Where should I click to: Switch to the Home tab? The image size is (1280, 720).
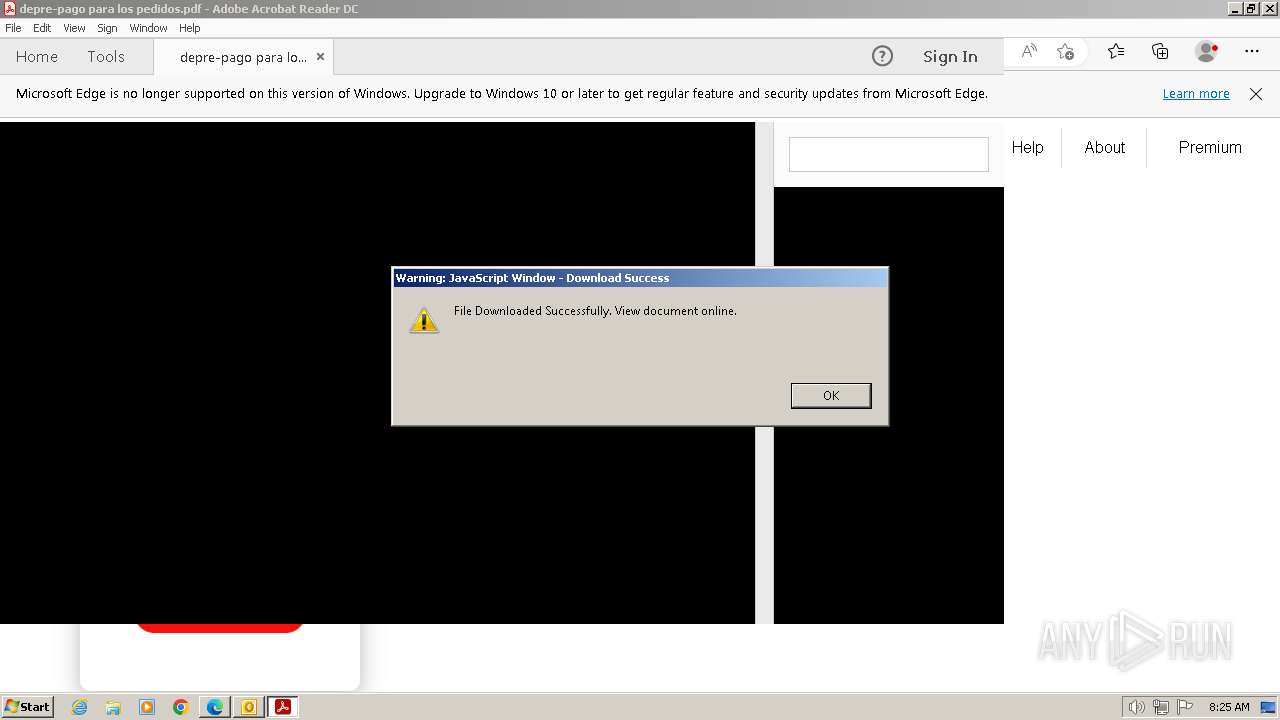click(37, 57)
